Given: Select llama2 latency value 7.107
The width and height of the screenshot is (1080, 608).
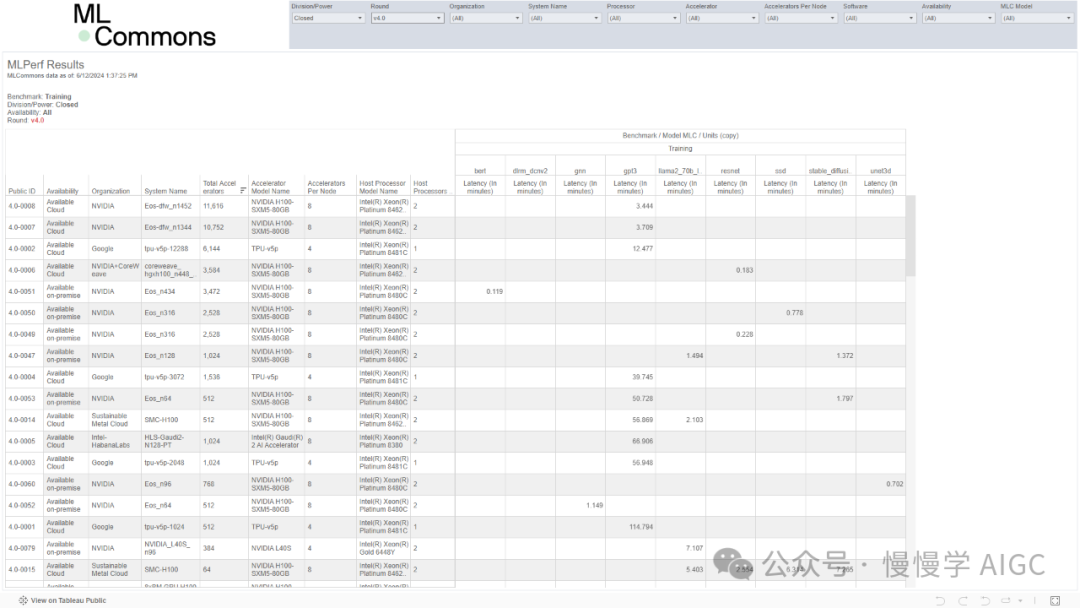Looking at the screenshot, I should (694, 548).
